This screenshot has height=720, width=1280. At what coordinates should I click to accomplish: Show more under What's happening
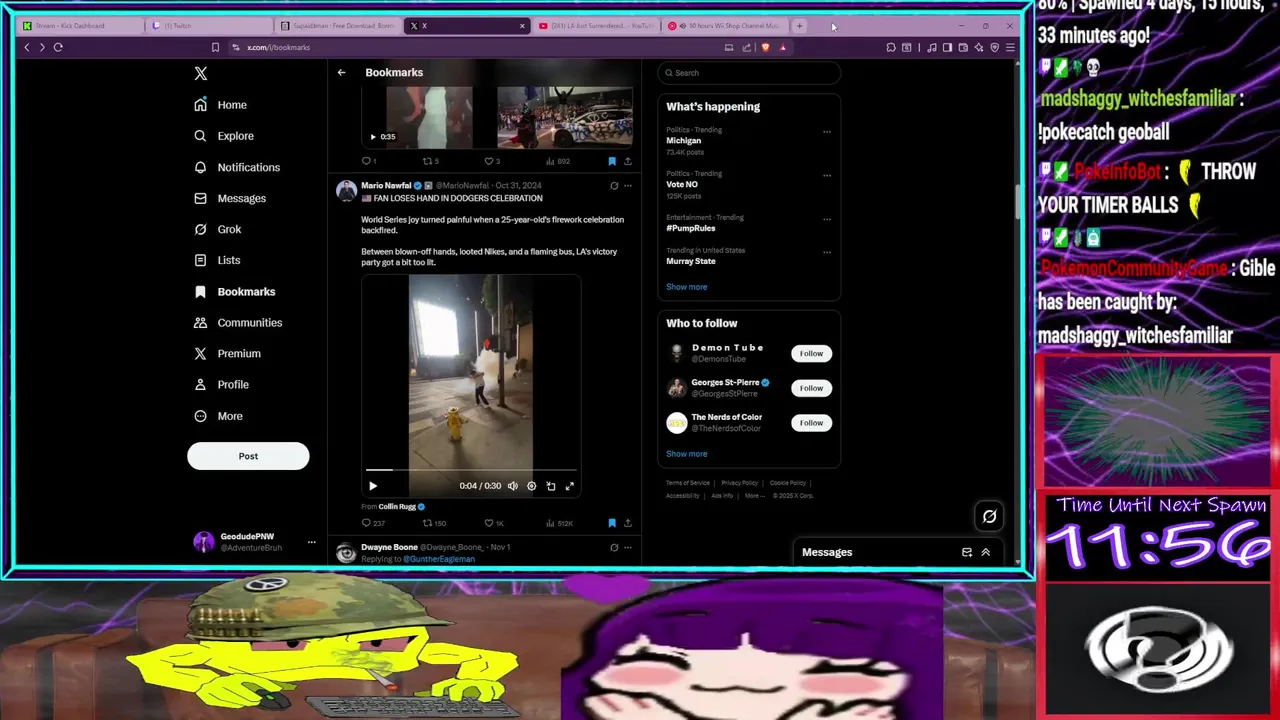click(687, 287)
